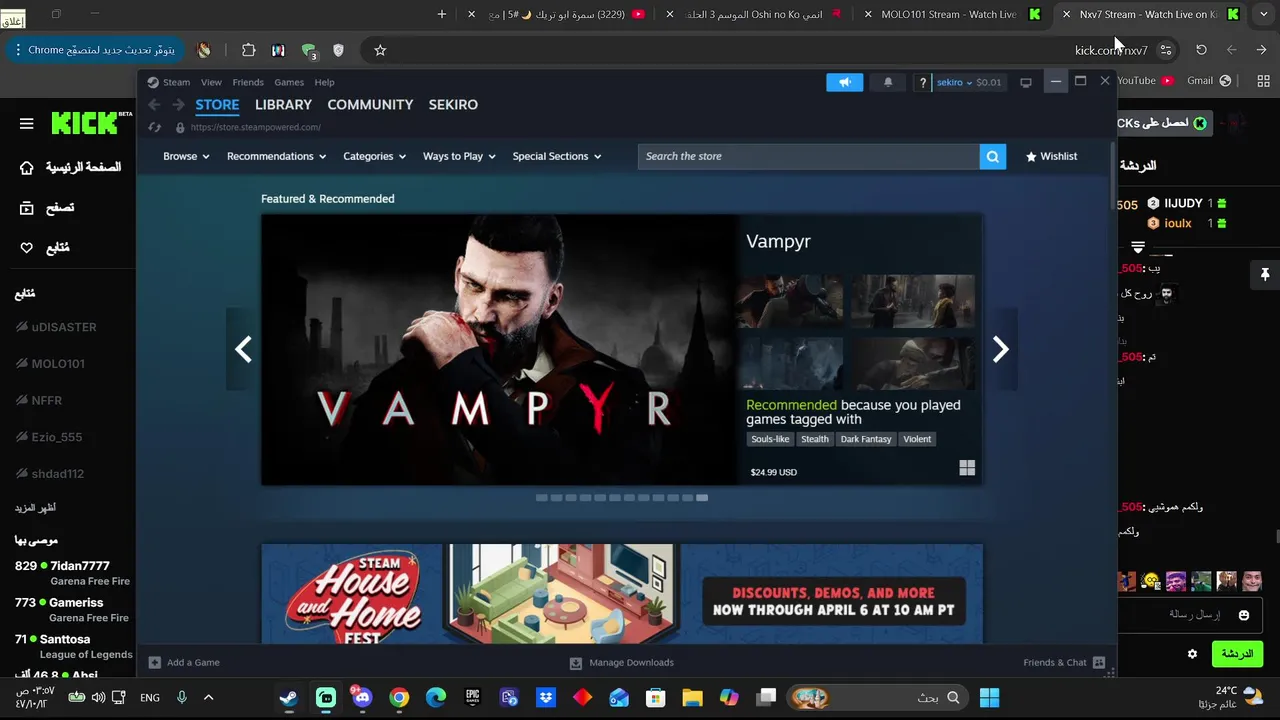Click the Steam announcements megaphone icon
Image resolution: width=1280 pixels, height=720 pixels.
pyautogui.click(x=844, y=82)
